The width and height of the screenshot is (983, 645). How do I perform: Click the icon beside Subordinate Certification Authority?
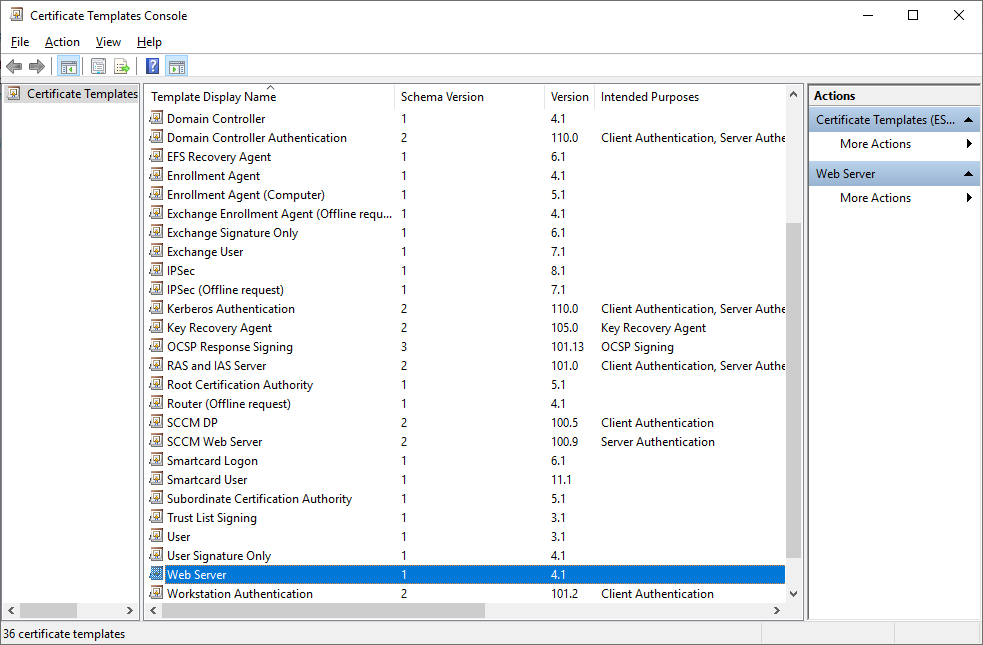click(x=156, y=498)
